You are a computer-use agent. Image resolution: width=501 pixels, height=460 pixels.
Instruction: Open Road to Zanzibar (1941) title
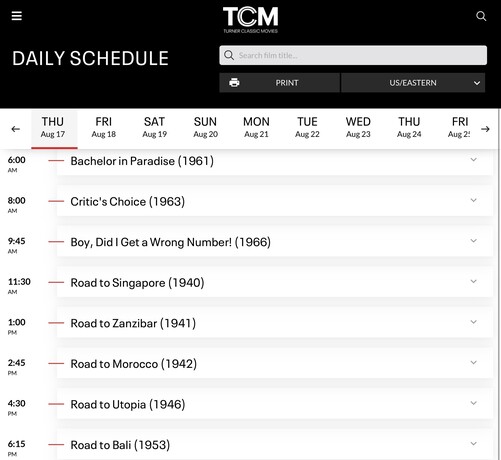click(x=133, y=323)
